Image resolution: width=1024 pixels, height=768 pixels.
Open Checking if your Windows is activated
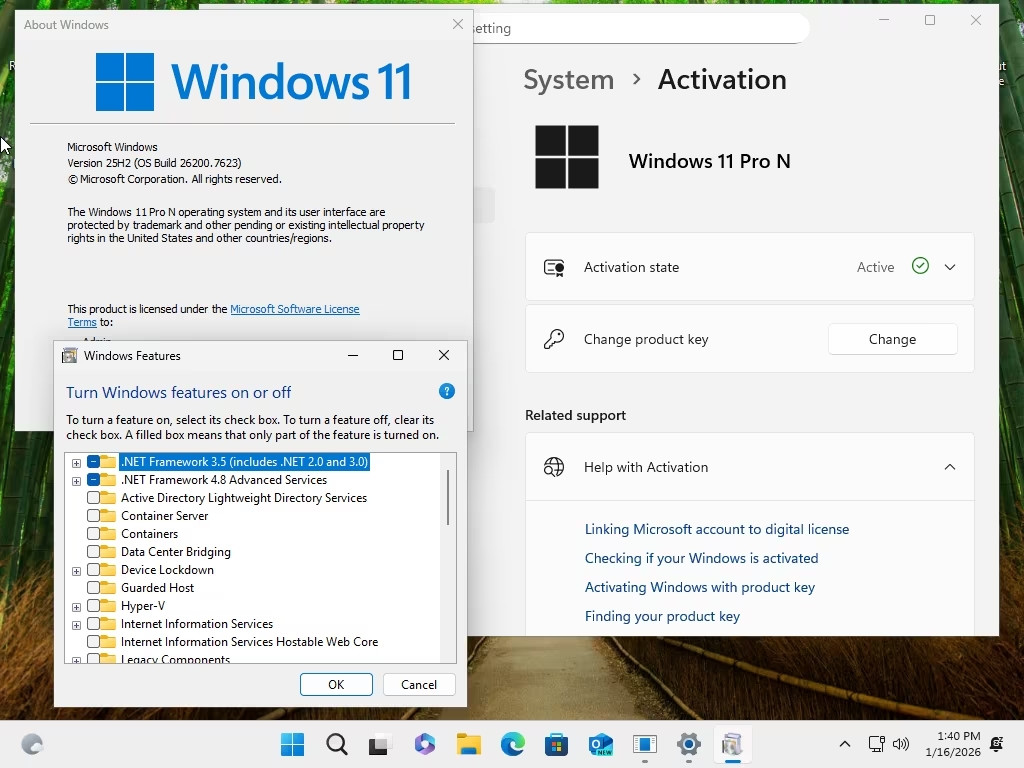(x=701, y=558)
